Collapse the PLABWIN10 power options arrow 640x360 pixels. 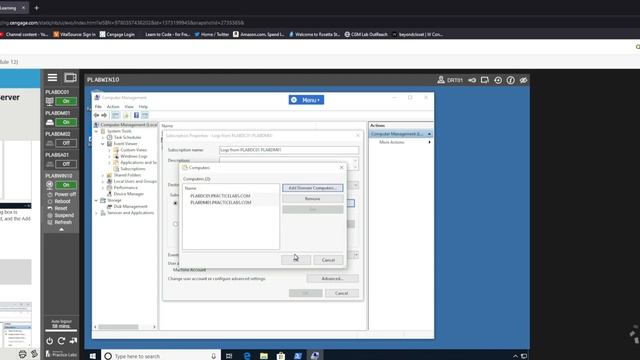click(61, 229)
